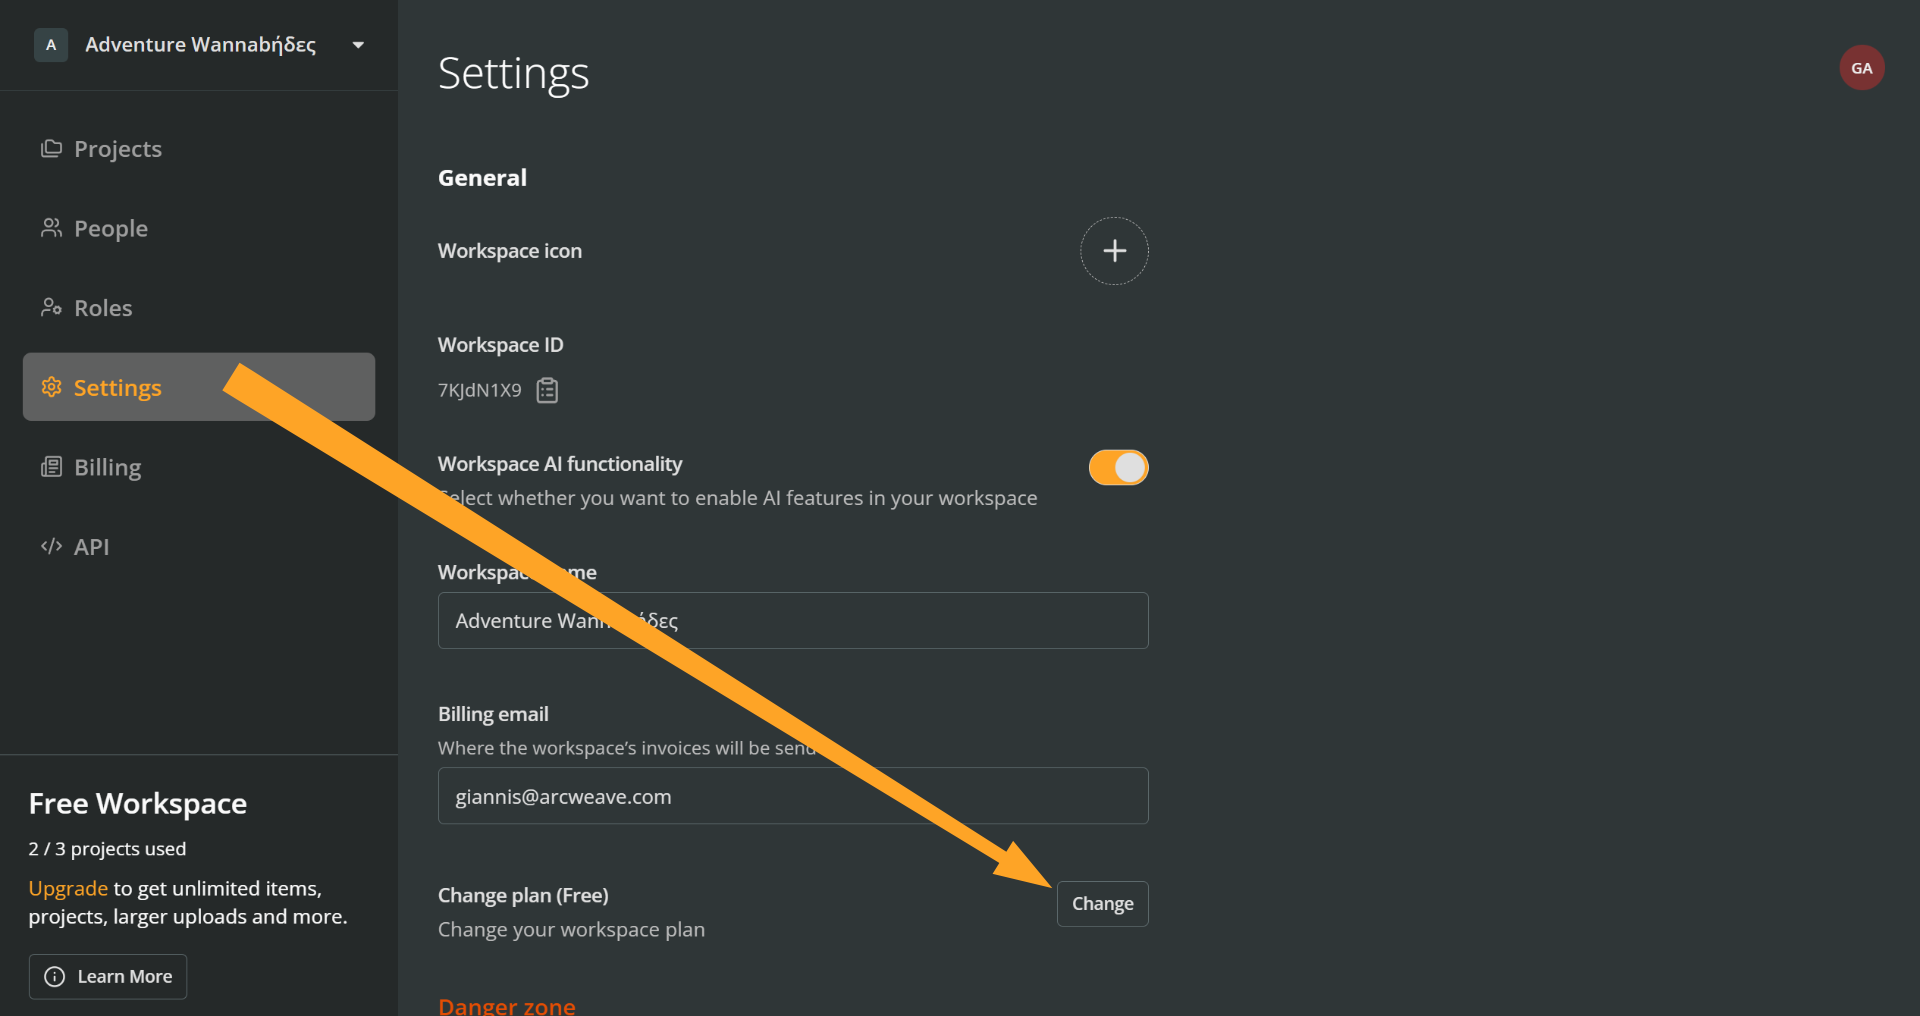Click the Roles icon in sidebar

pos(51,307)
